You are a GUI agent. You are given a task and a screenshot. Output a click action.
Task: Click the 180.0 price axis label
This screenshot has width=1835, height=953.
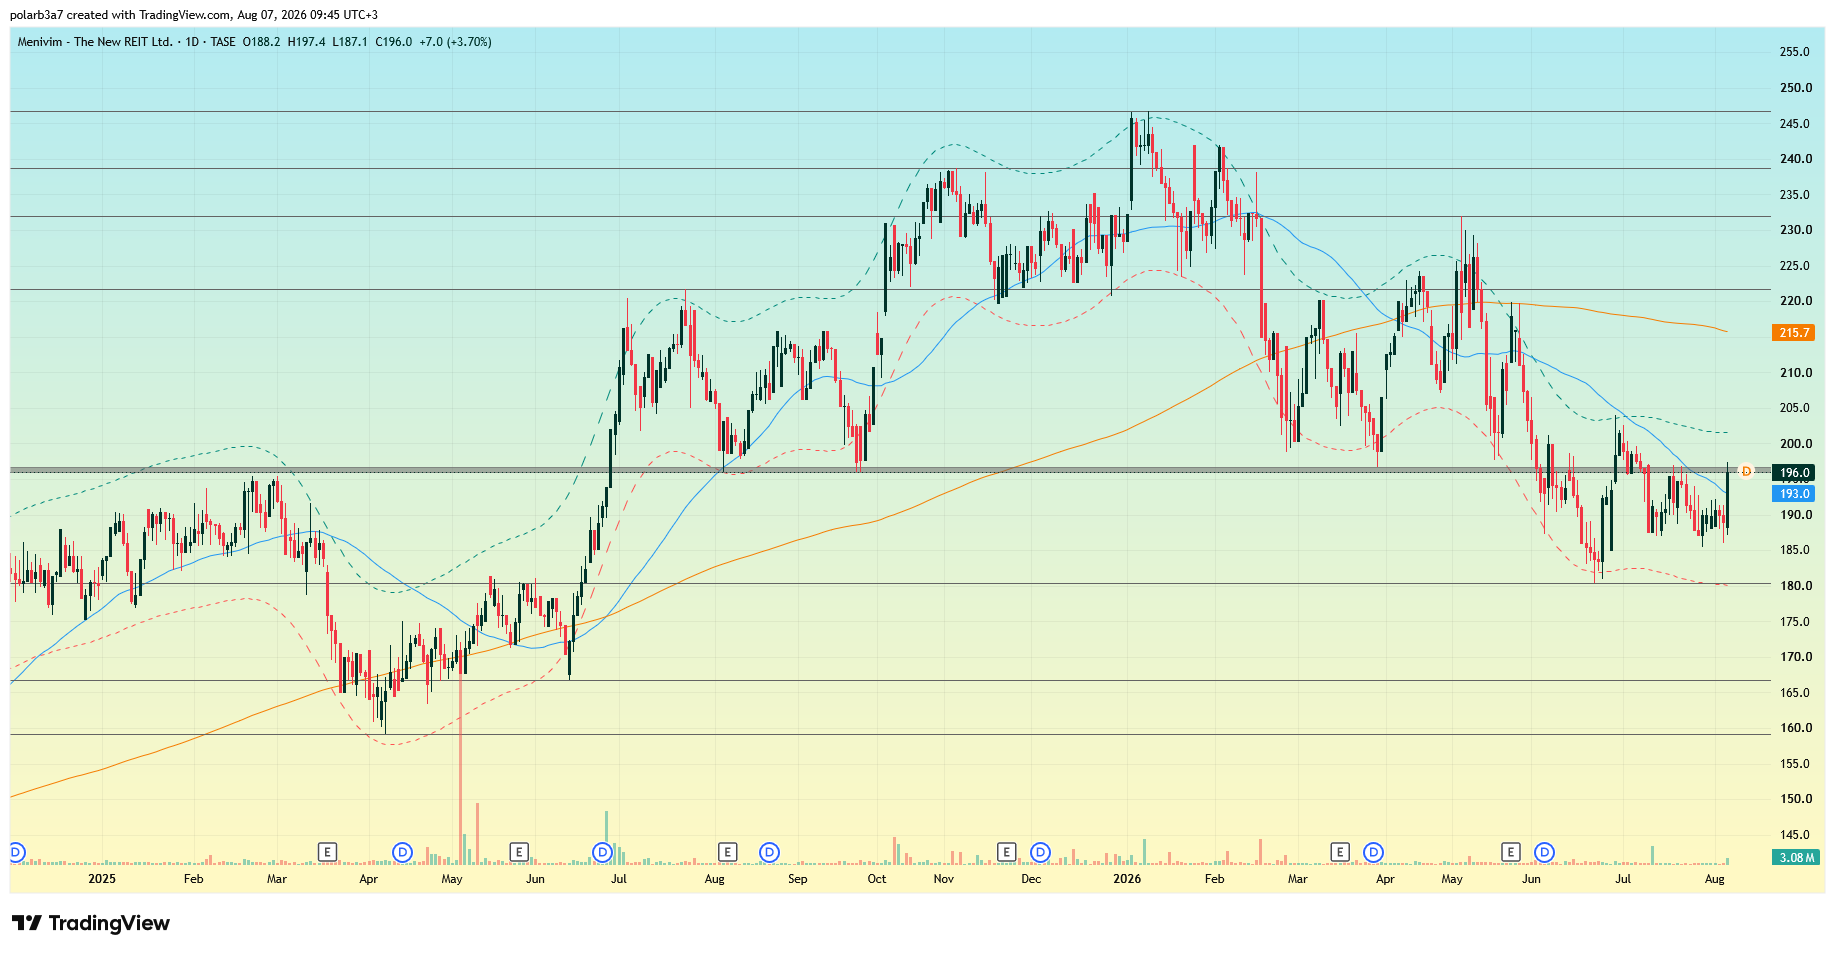click(1795, 586)
